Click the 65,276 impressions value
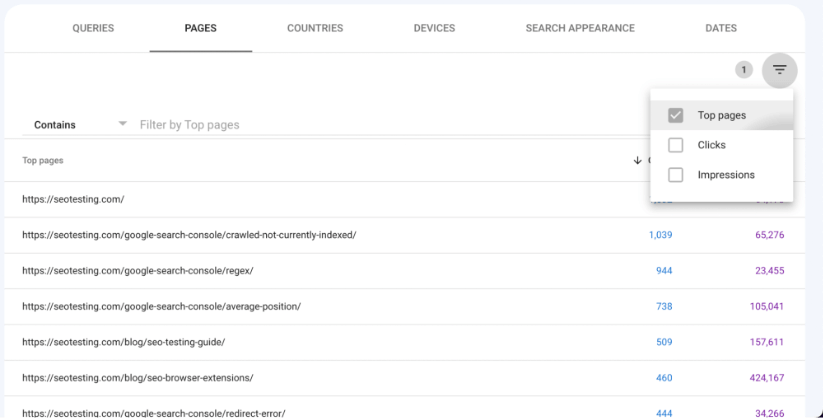Screen dimensions: 823x418 [769, 235]
